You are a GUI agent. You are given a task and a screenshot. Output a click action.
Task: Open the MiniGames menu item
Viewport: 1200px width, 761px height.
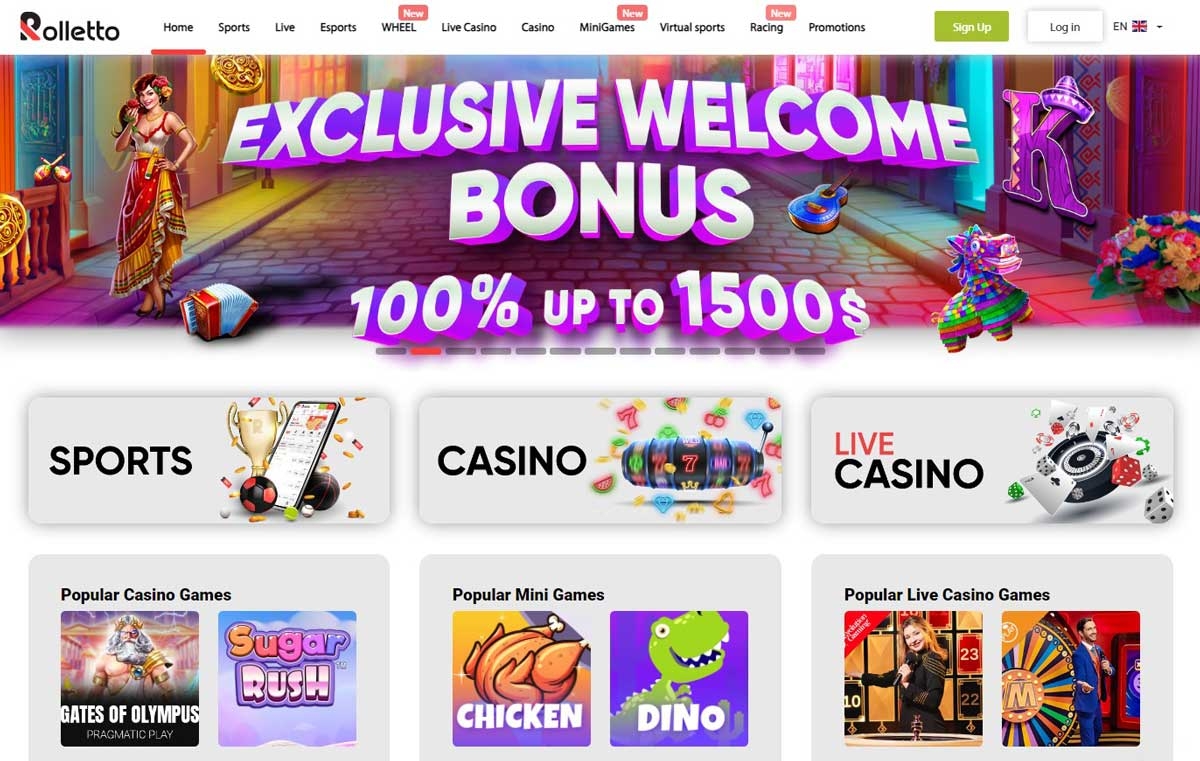click(x=607, y=27)
